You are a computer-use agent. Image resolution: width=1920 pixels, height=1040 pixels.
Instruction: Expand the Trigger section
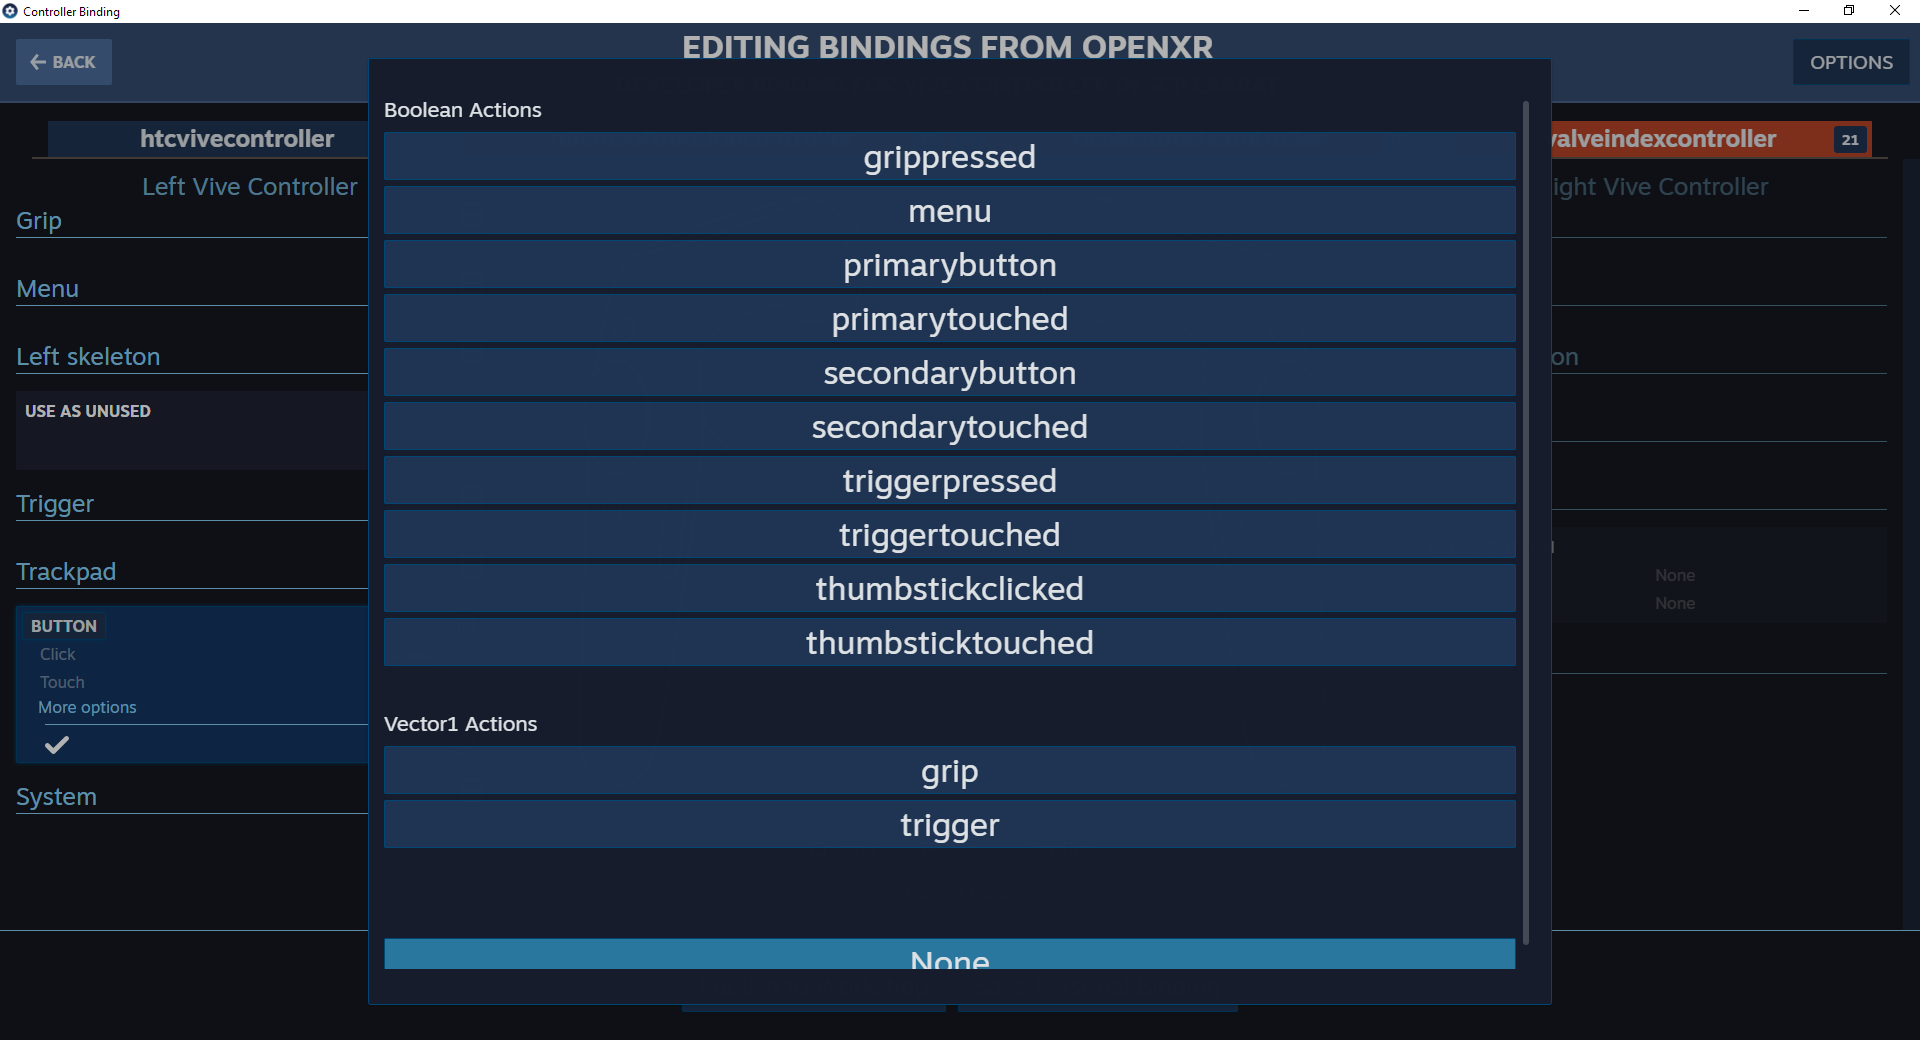55,504
